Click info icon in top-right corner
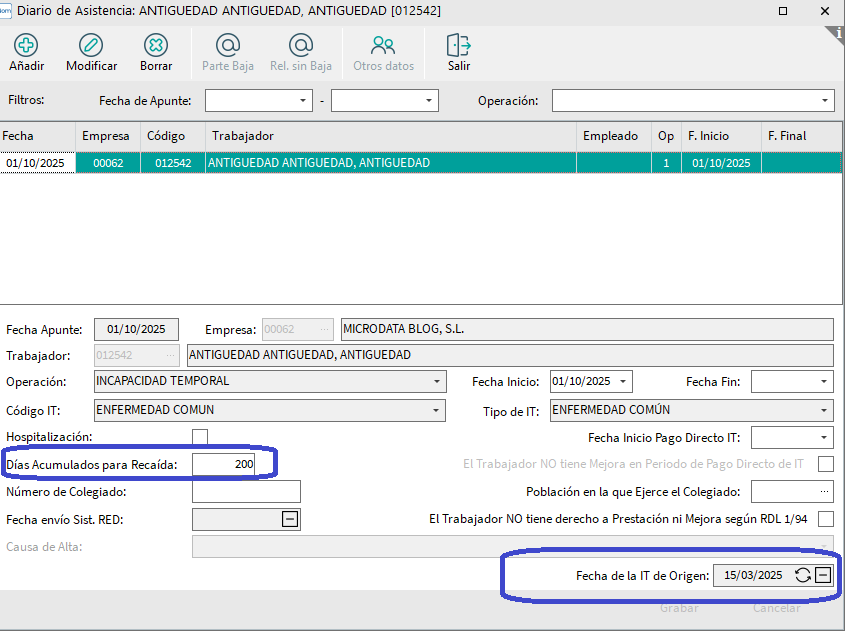The height and width of the screenshot is (632, 845). 836,32
